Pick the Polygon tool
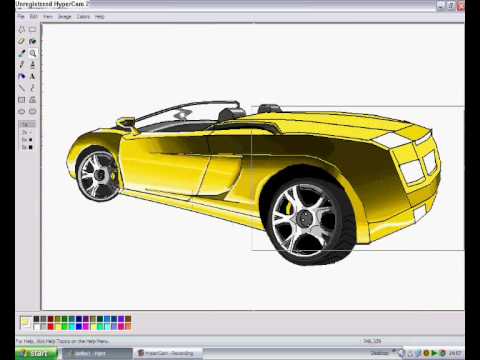This screenshot has height=360, width=480. click(32, 100)
